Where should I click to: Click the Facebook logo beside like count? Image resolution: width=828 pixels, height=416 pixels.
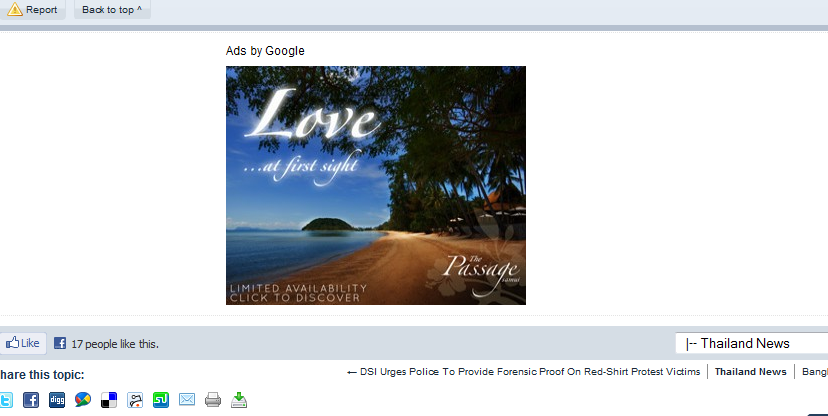[60, 343]
